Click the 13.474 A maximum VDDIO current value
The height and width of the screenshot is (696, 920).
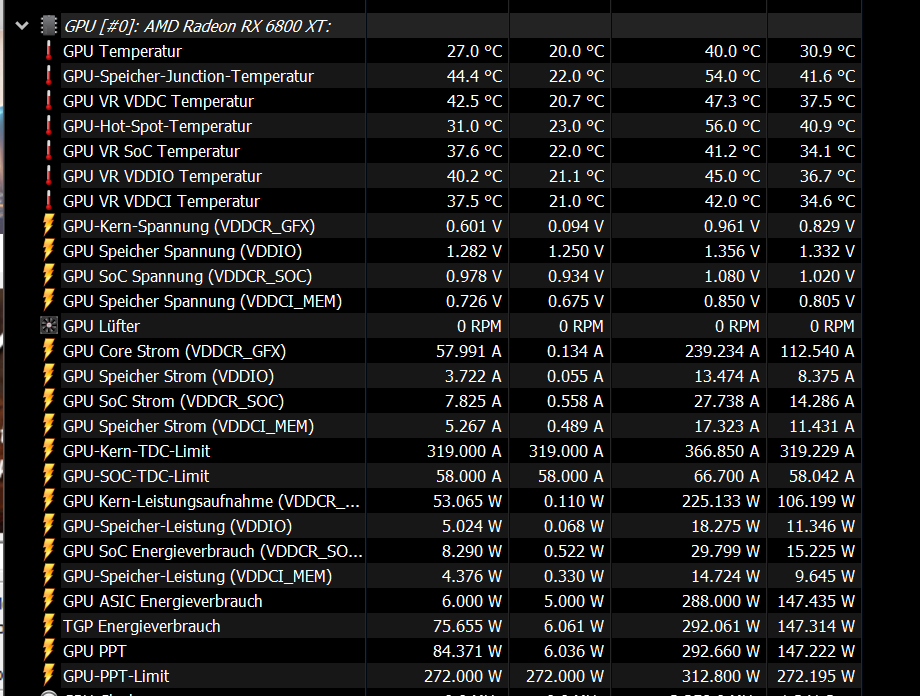click(x=727, y=376)
